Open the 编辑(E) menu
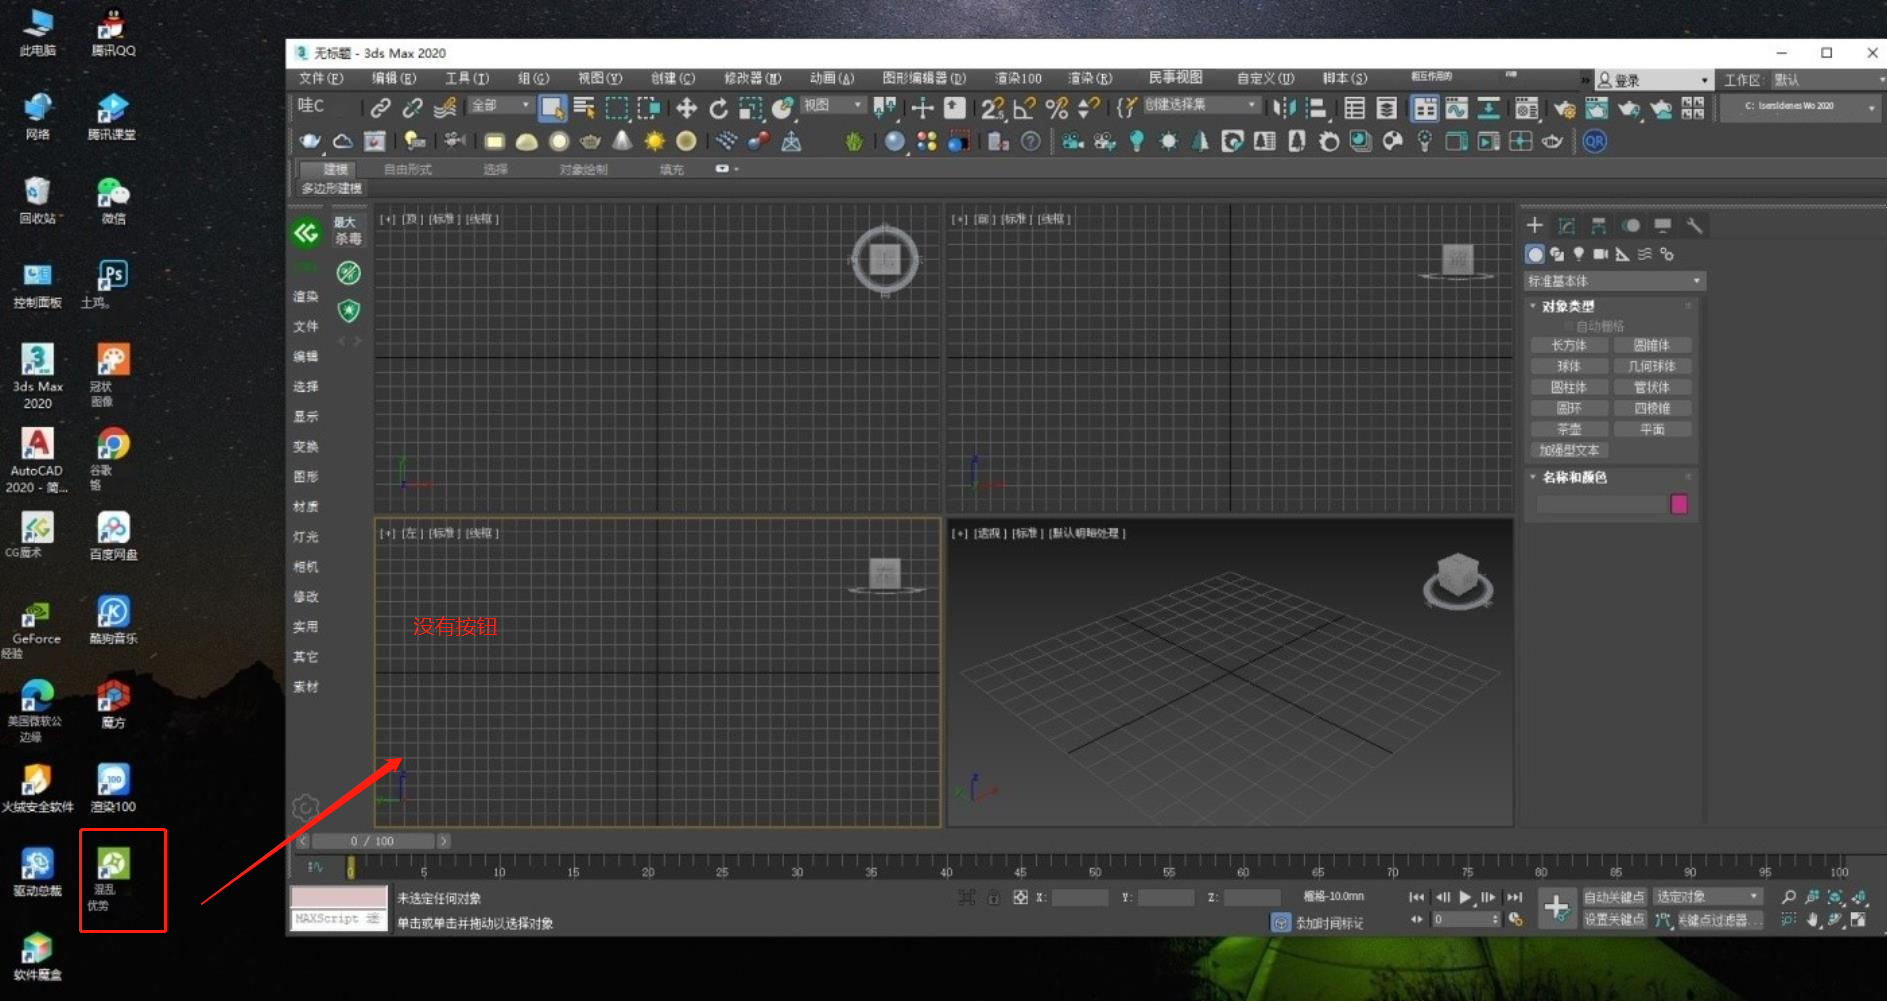Viewport: 1887px width, 1001px height. pos(394,78)
